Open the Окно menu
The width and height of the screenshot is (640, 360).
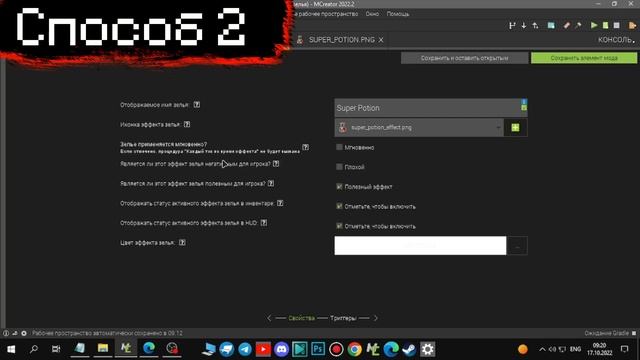click(372, 14)
